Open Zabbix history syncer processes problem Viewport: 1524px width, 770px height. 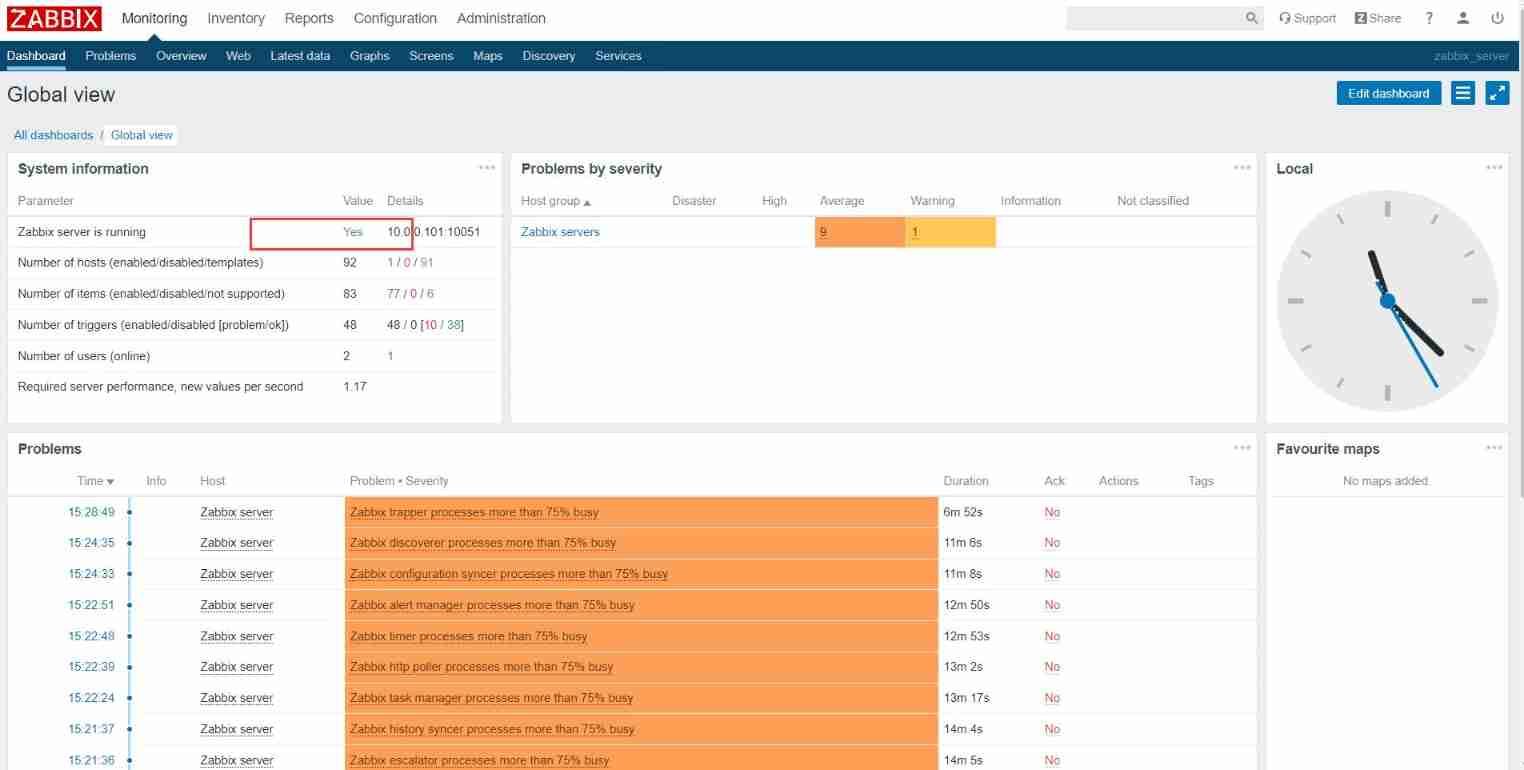pyautogui.click(x=492, y=729)
